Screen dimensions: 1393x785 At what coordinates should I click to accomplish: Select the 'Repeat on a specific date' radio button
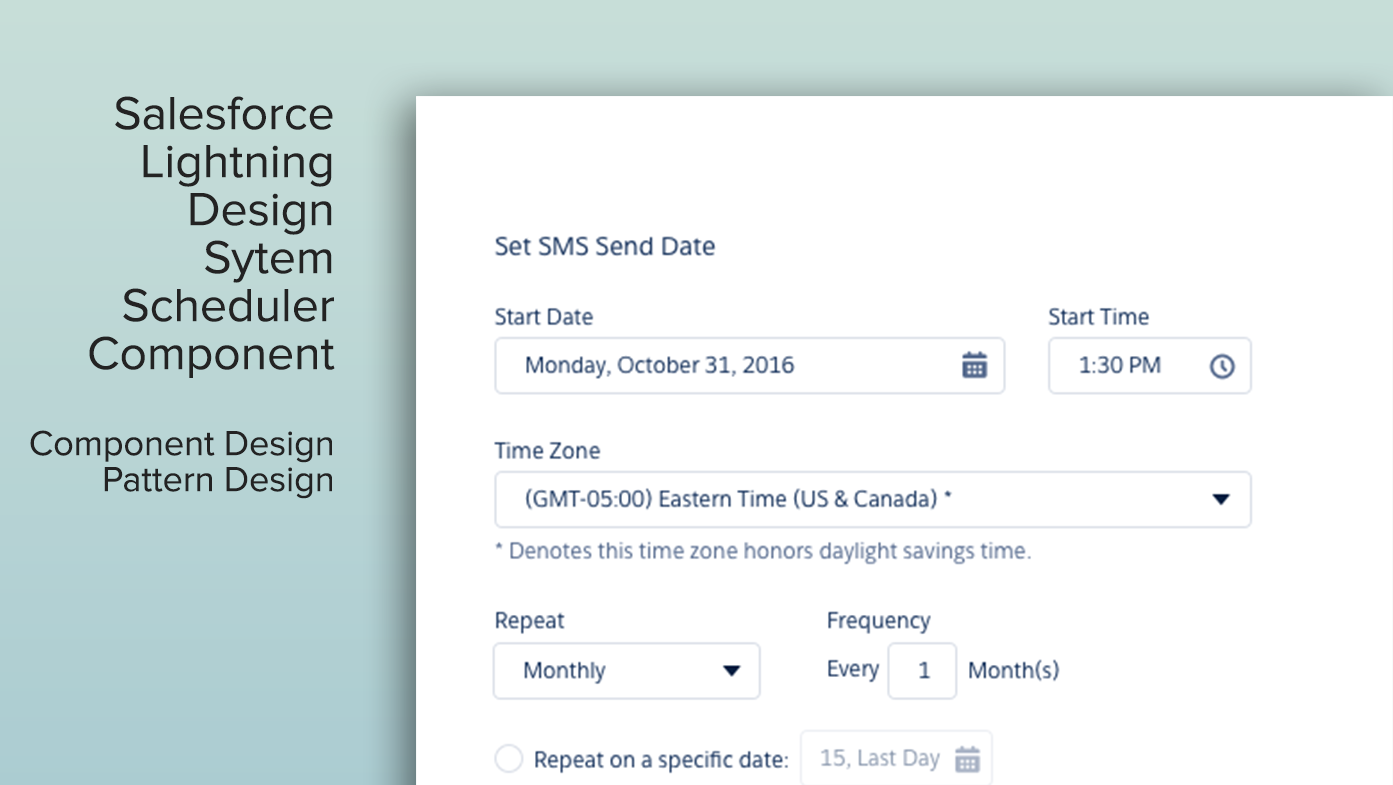[x=509, y=759]
